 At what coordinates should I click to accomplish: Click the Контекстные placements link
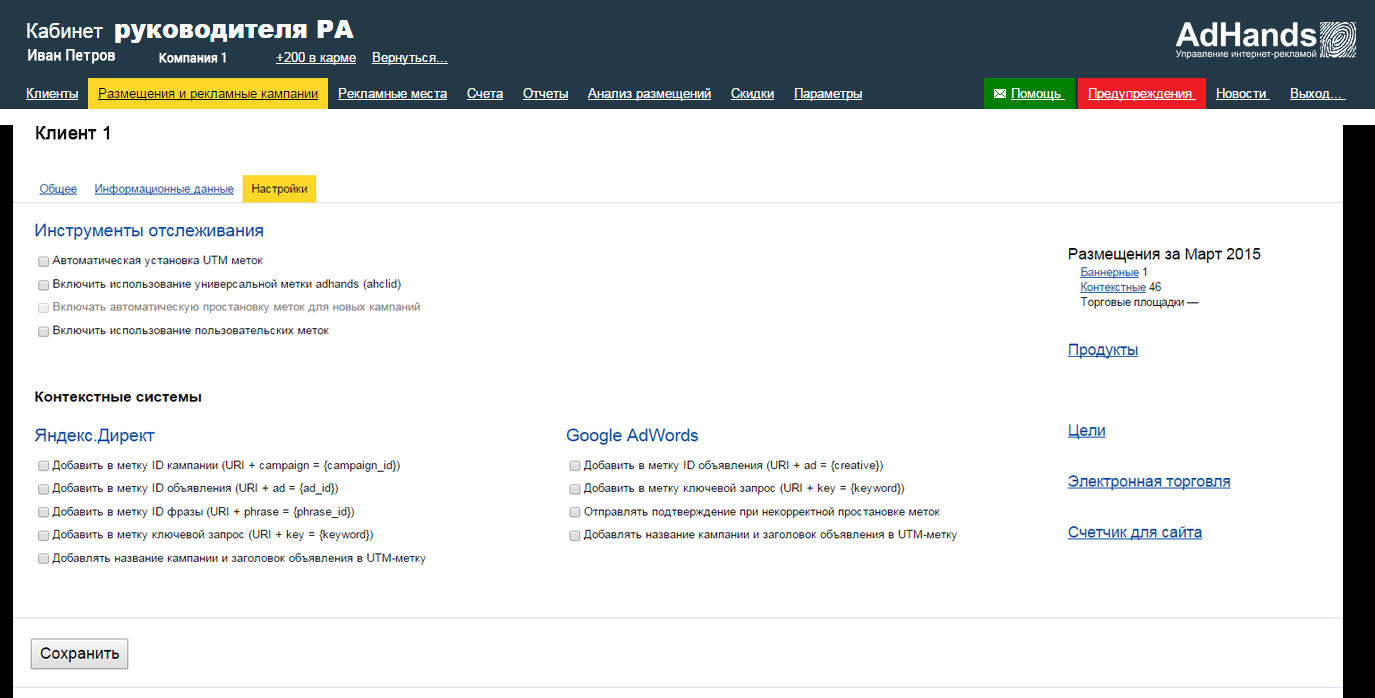[x=1113, y=287]
